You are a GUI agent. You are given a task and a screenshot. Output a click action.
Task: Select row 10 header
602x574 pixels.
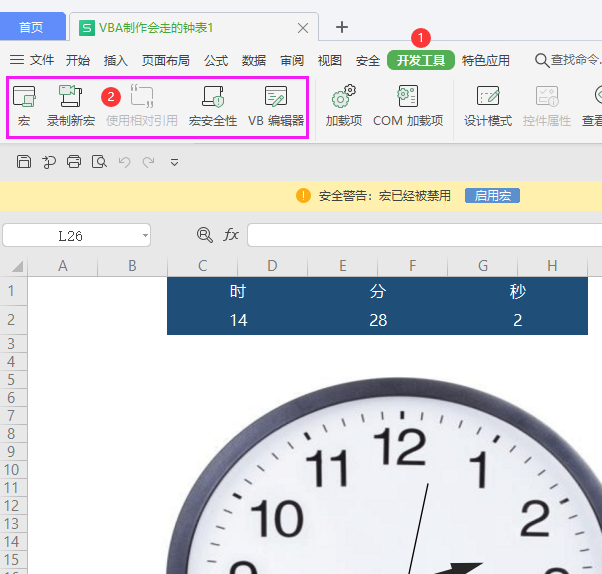13,470
